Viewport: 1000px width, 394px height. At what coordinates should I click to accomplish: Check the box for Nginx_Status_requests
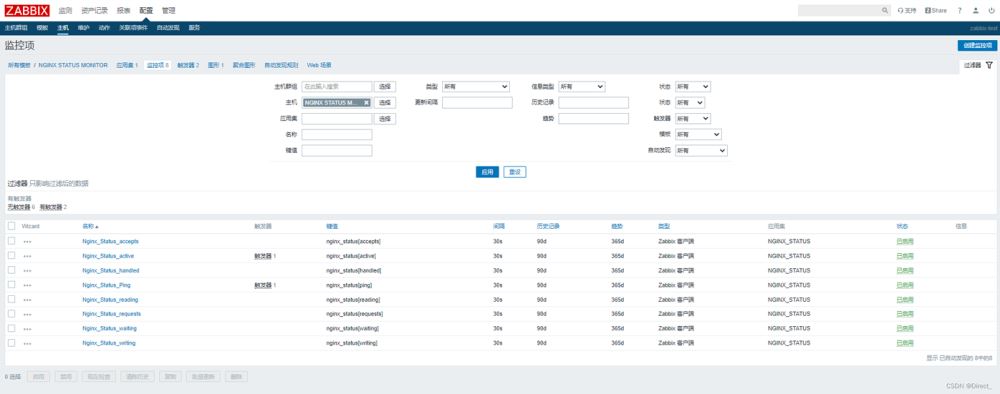tap(11, 314)
